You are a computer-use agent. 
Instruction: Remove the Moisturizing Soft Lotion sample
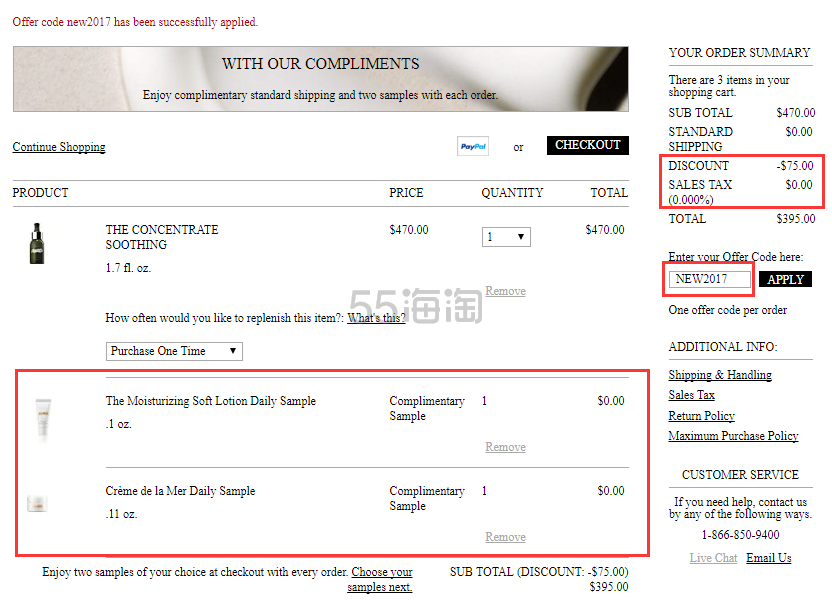point(505,447)
